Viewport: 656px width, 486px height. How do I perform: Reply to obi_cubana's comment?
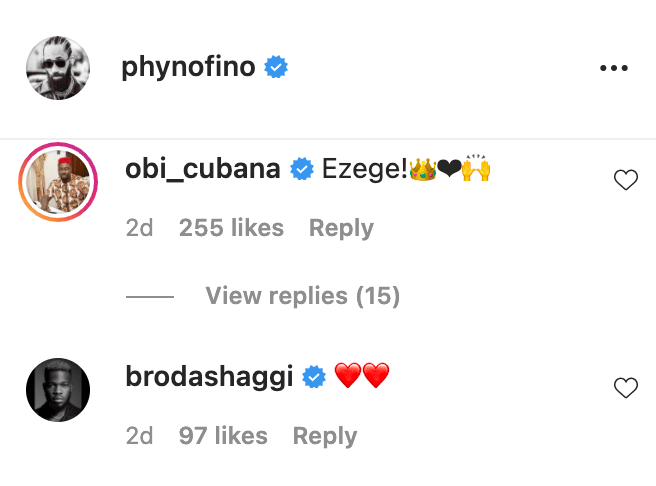[341, 228]
